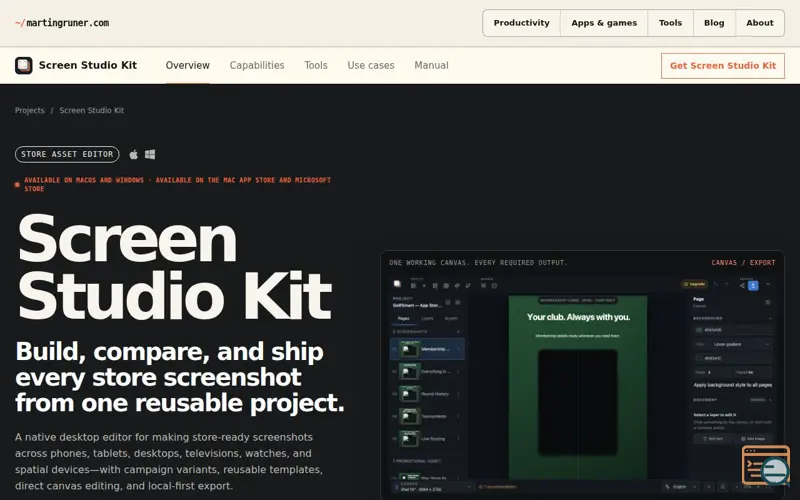Click the Screen Studio Kit breadcrumb
Viewport: 800px width, 500px height.
92,110
